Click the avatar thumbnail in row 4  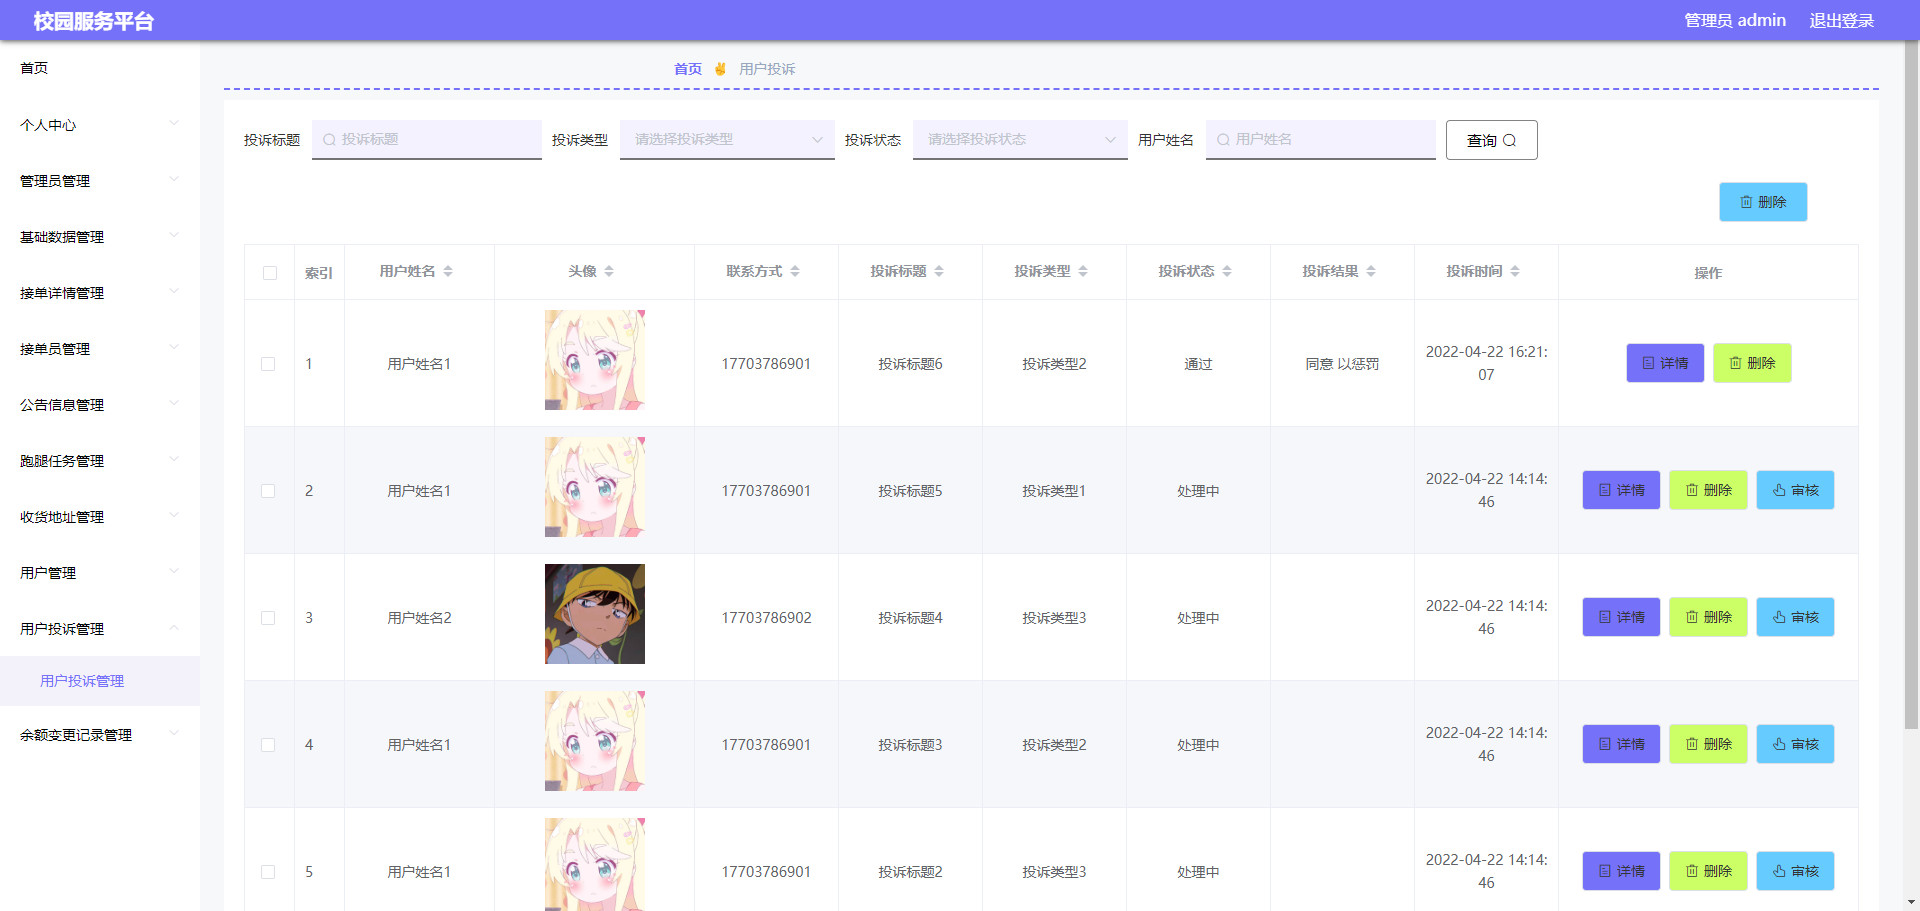tap(595, 741)
